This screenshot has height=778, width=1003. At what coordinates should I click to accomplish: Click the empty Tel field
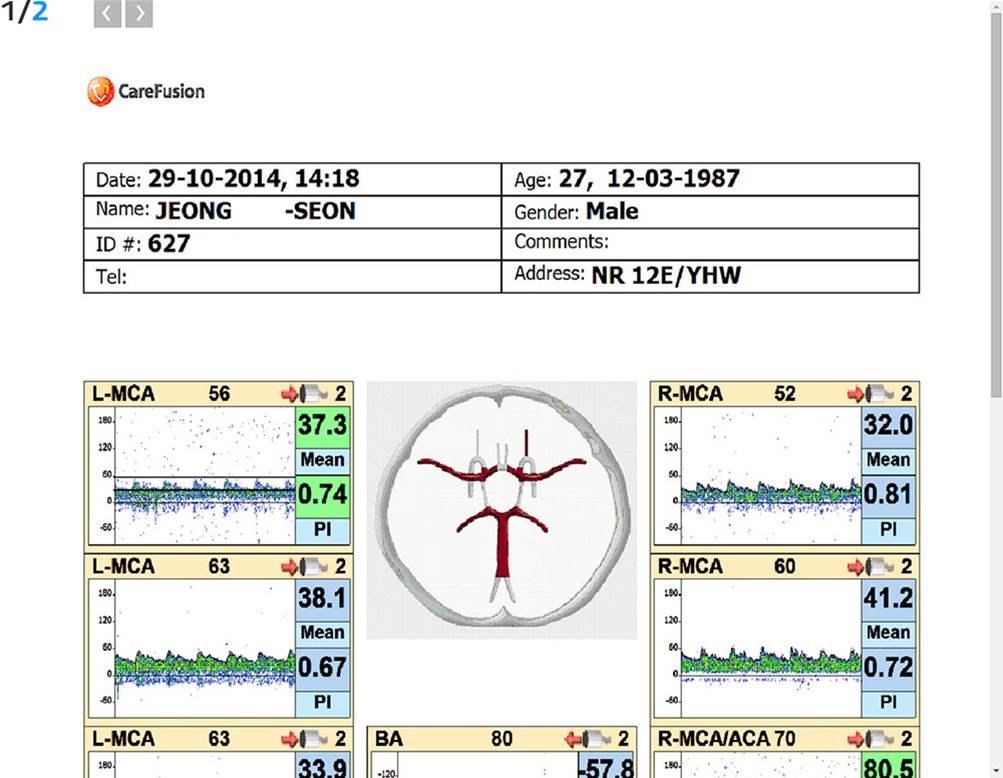(x=292, y=276)
